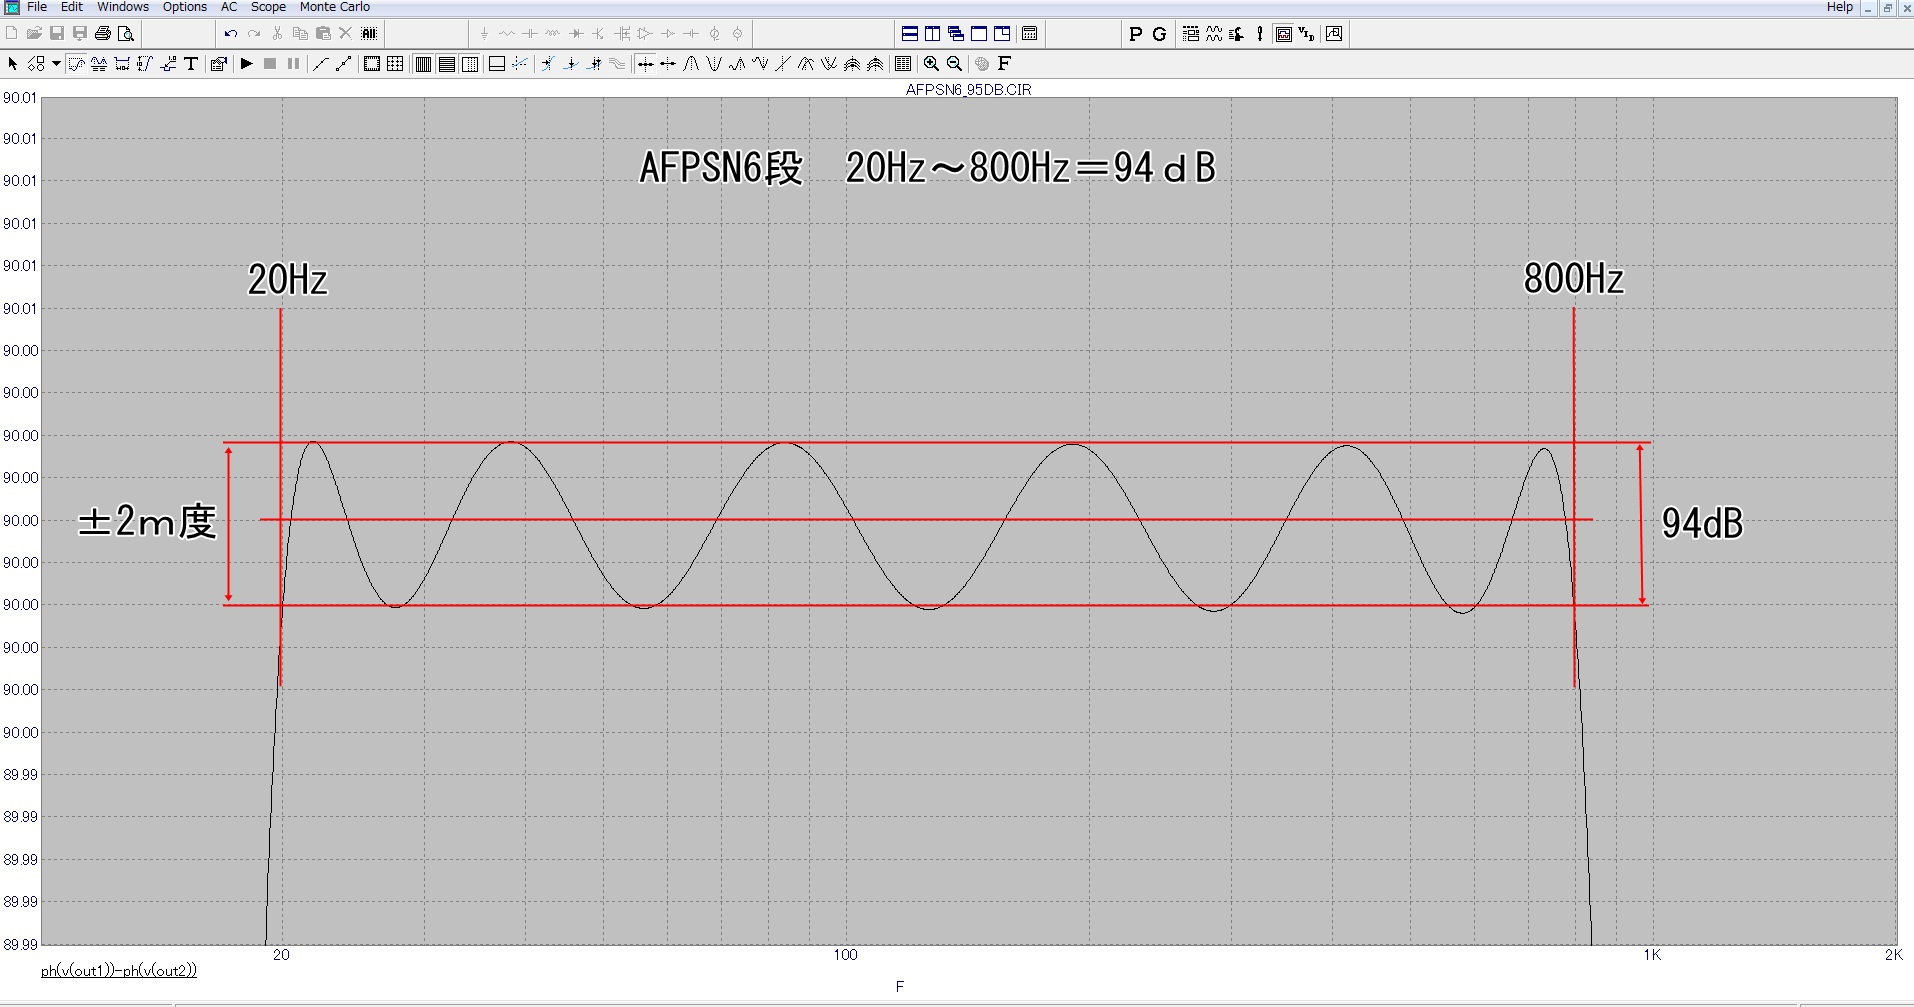The width and height of the screenshot is (1914, 1007).
Task: Expand dropdown arrow beside the shapes tool
Action: [56, 64]
